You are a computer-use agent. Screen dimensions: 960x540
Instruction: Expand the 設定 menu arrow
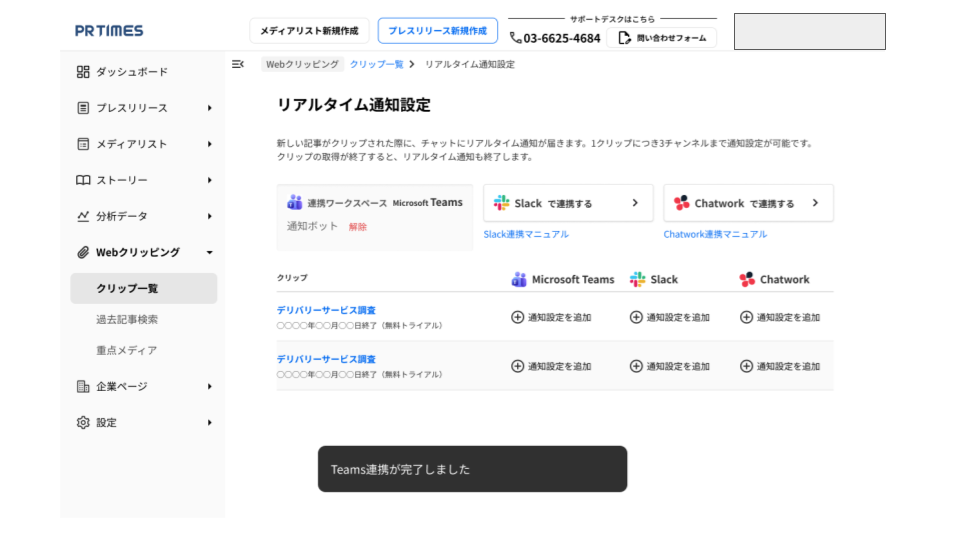(x=209, y=422)
